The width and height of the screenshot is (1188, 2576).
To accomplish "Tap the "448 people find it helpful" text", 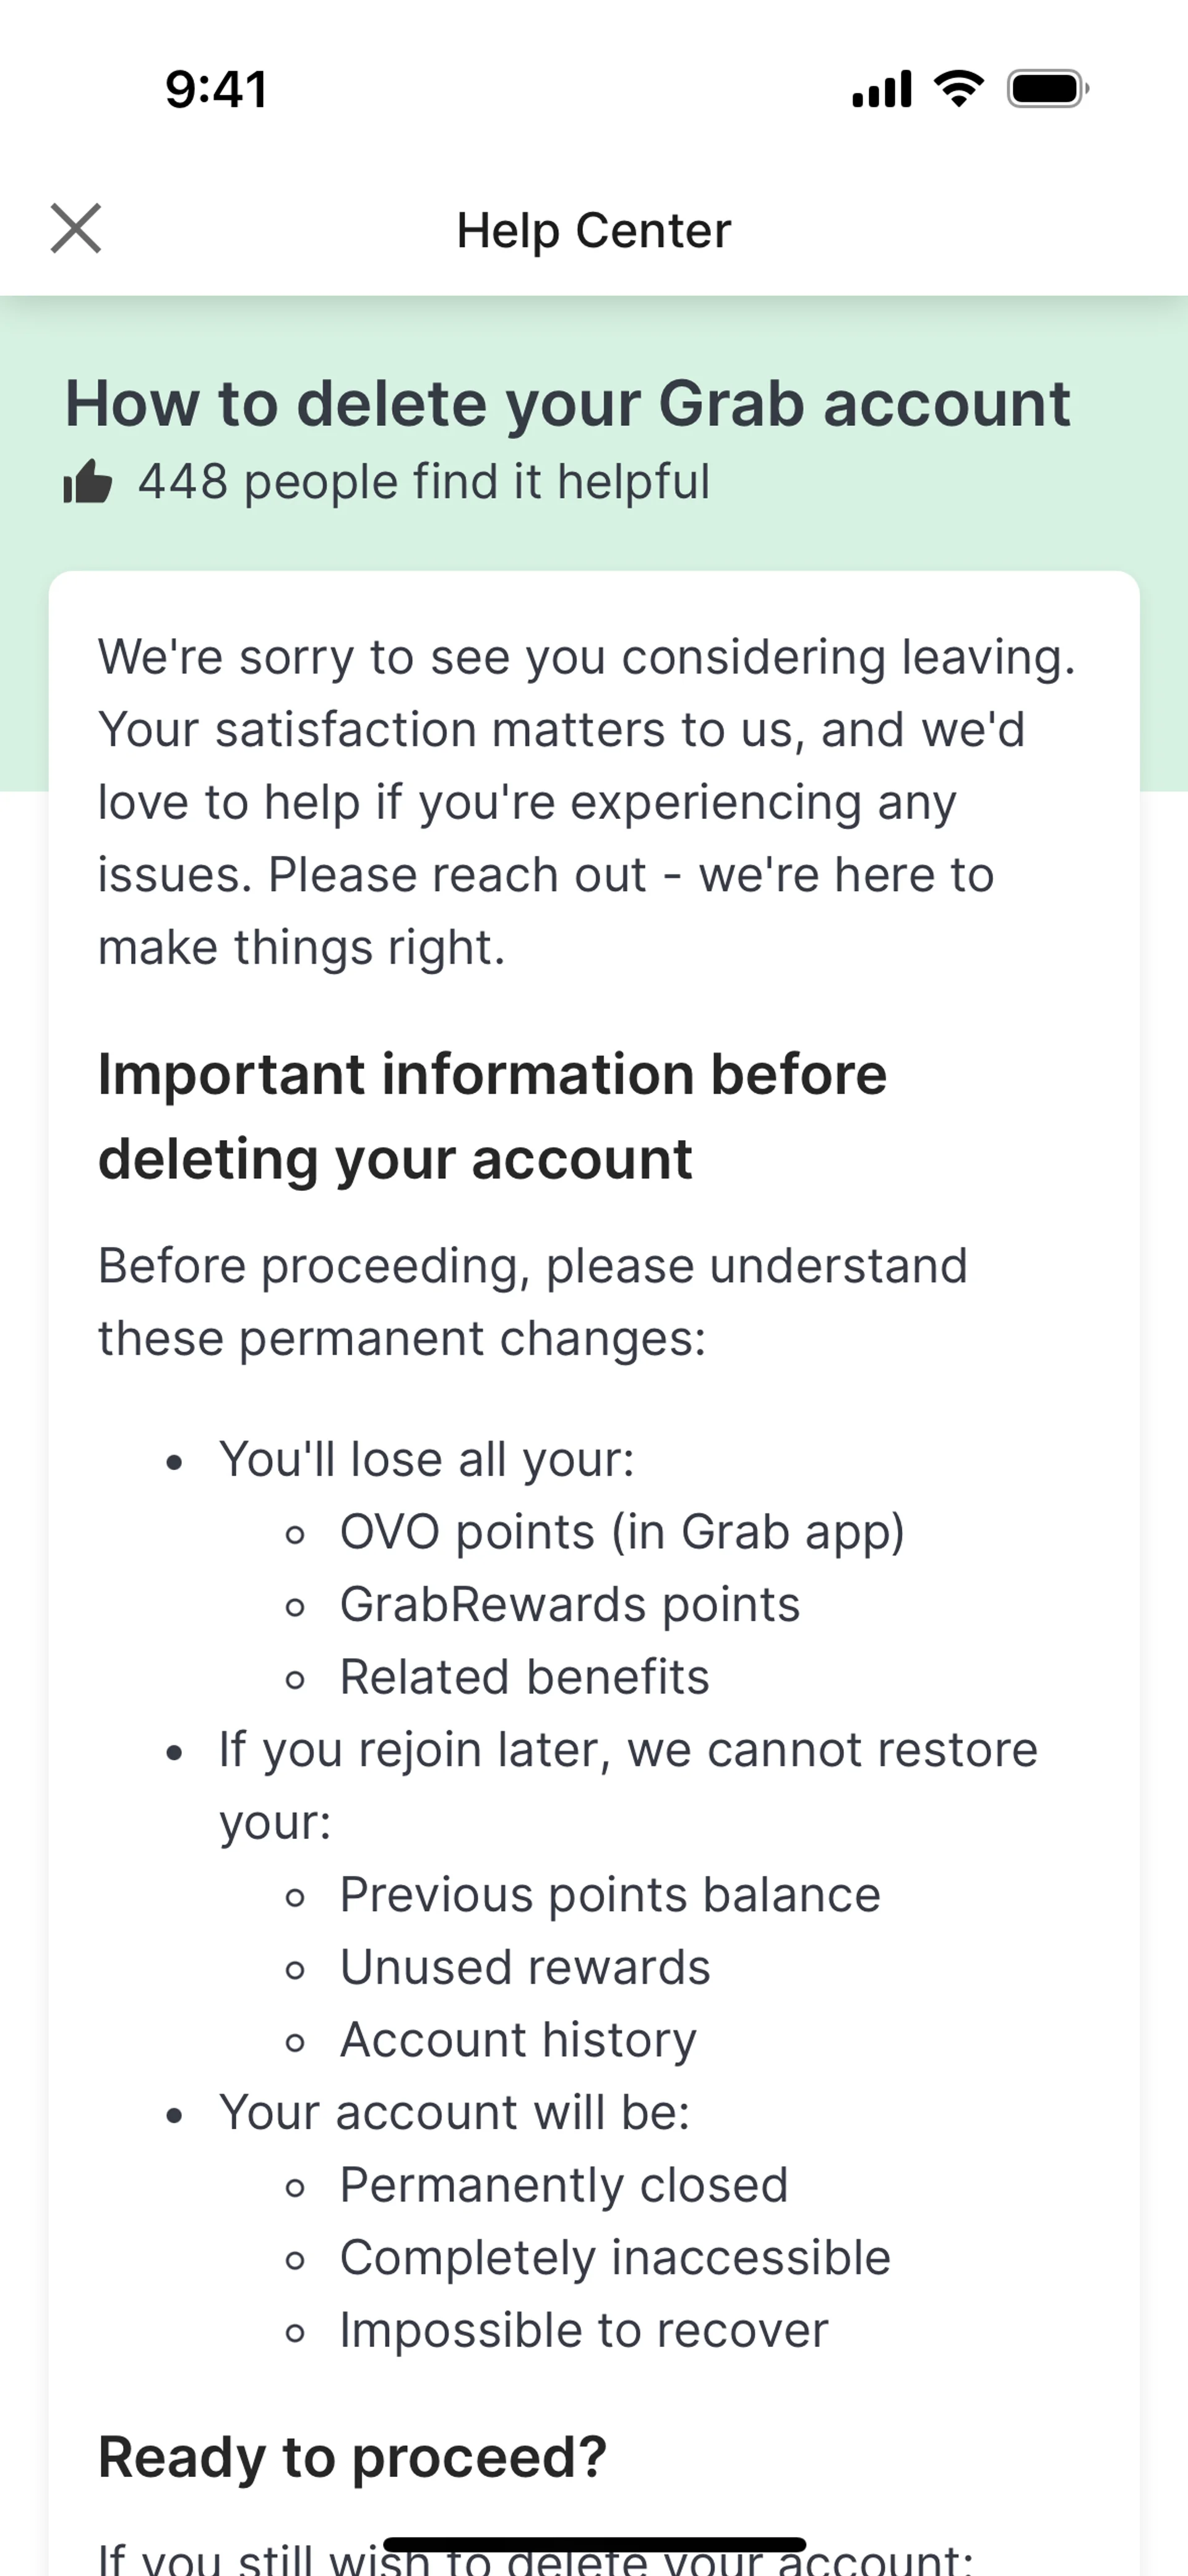I will click(x=424, y=482).
